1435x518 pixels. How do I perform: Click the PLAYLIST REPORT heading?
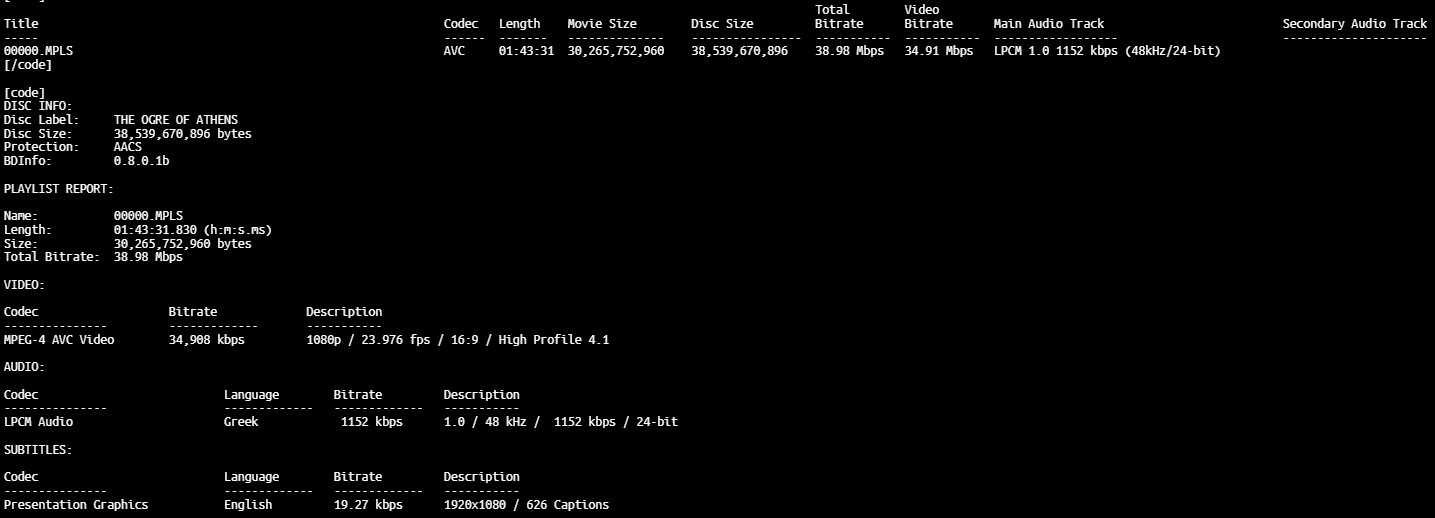click(59, 188)
